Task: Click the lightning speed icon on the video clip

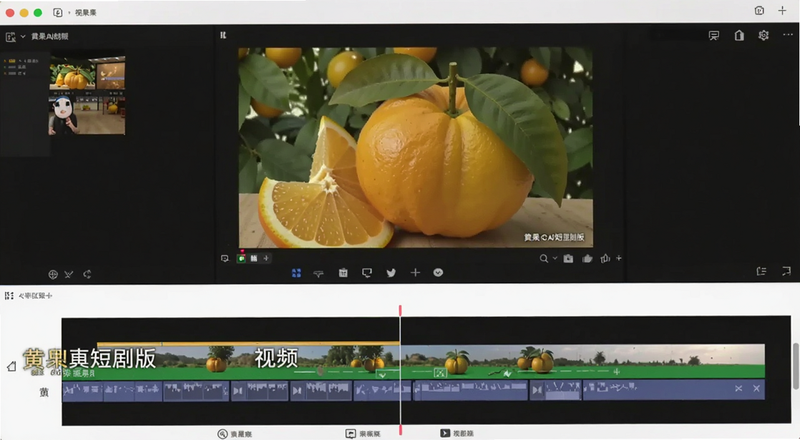Action: tap(507, 373)
